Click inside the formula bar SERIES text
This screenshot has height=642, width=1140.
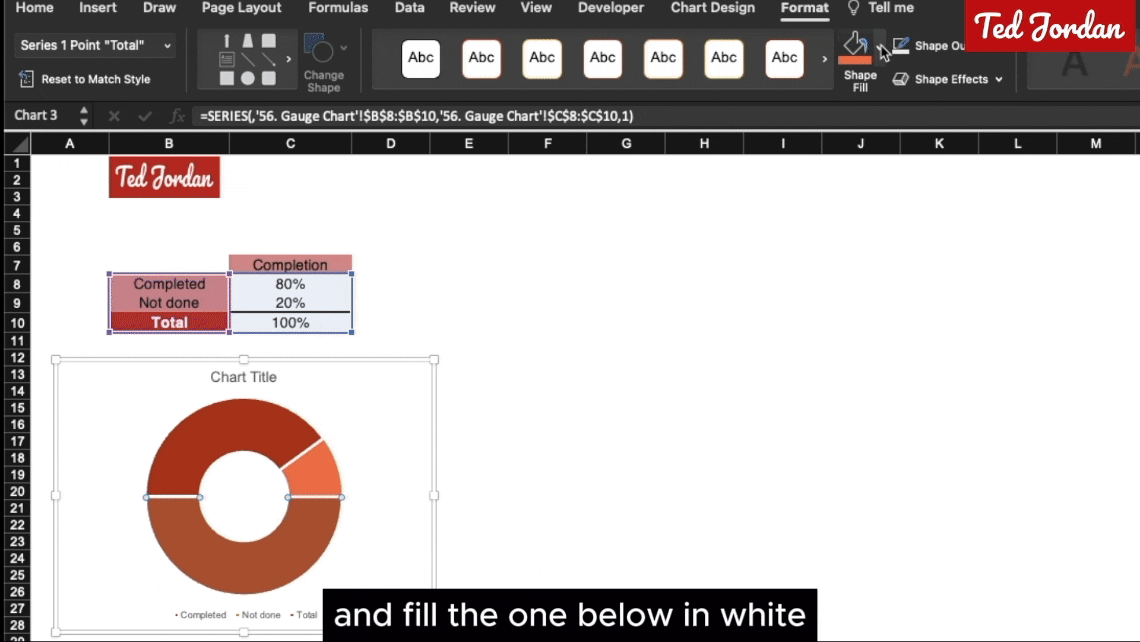tap(416, 116)
